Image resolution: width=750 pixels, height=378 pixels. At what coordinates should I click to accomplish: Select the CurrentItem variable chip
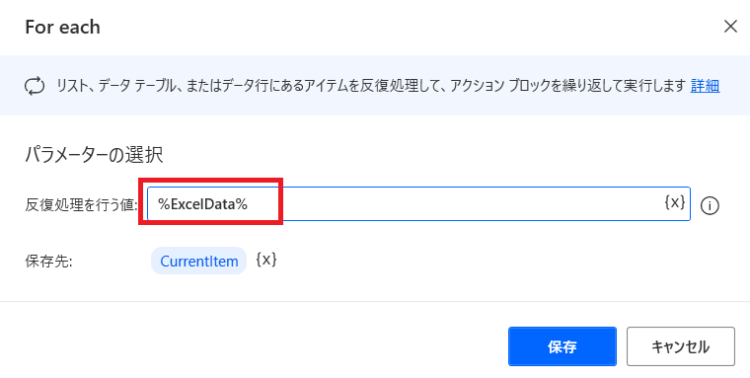click(199, 261)
